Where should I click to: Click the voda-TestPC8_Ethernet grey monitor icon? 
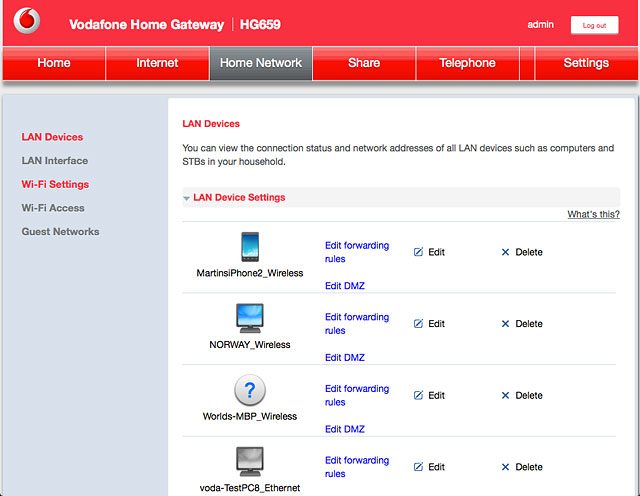(250, 462)
